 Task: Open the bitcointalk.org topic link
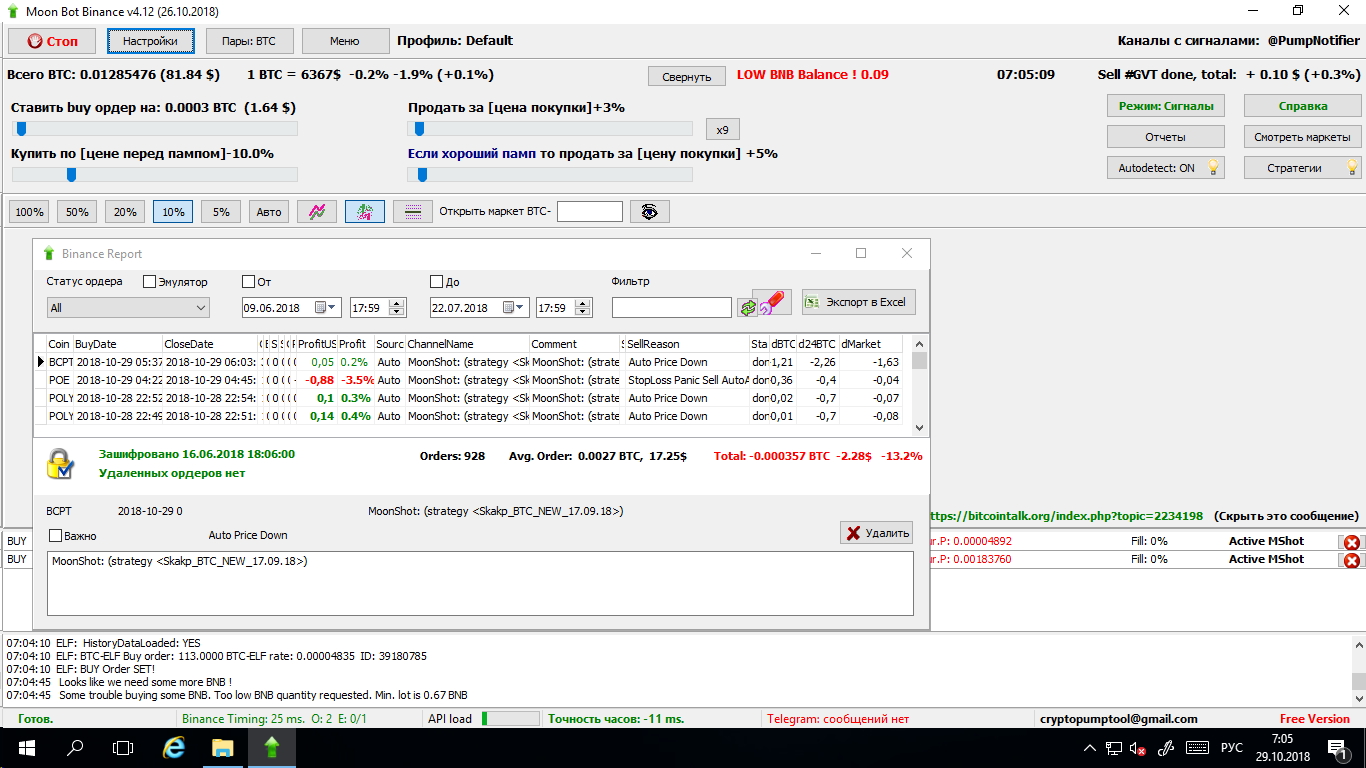coord(1066,516)
